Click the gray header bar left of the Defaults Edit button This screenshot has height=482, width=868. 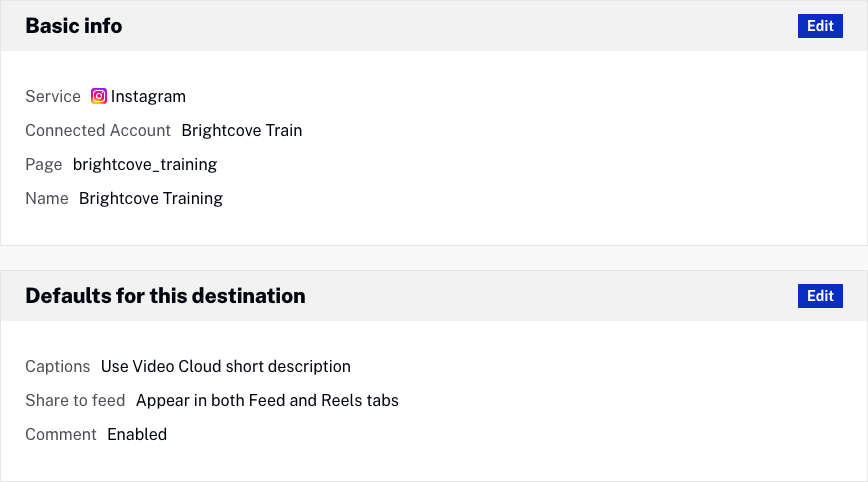[550, 296]
